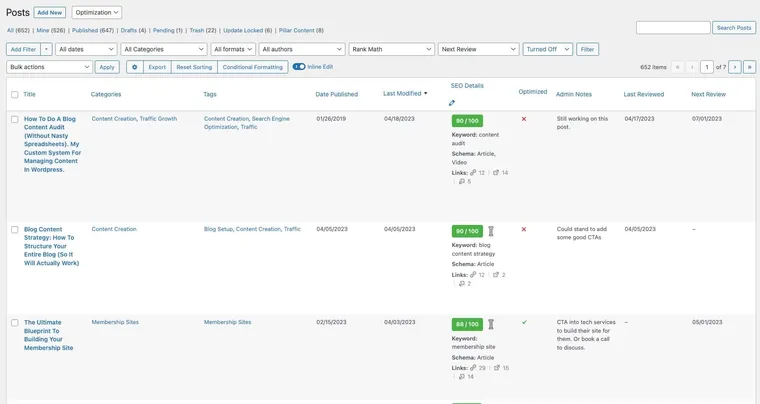Show All (652) posts view
Image resolution: width=760 pixels, height=404 pixels.
(x=18, y=30)
